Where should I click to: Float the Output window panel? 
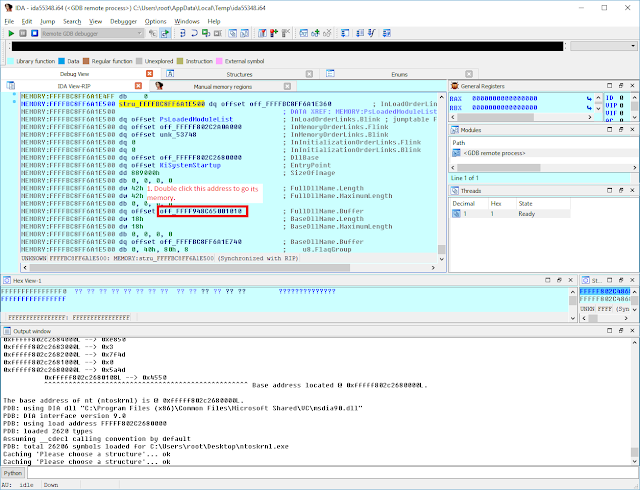click(x=621, y=330)
